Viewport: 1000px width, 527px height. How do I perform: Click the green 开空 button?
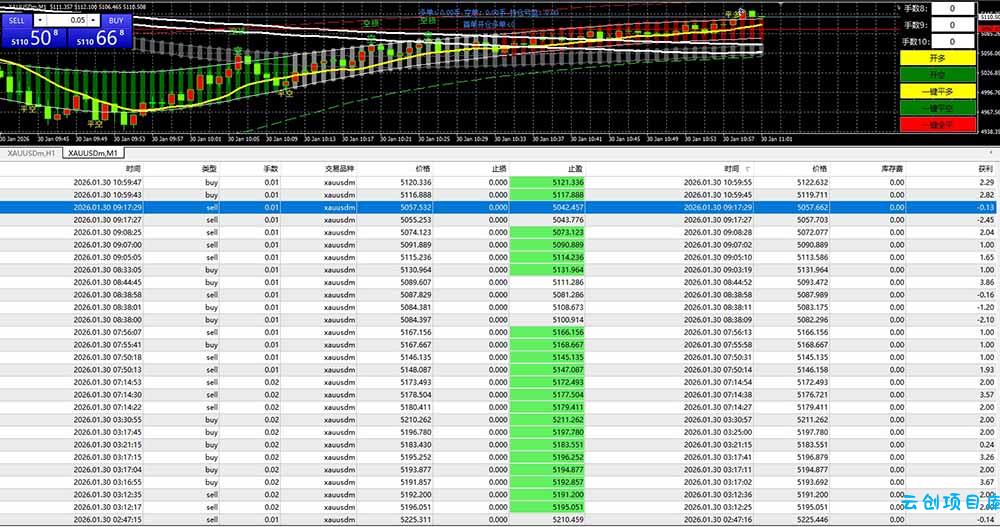(938, 75)
